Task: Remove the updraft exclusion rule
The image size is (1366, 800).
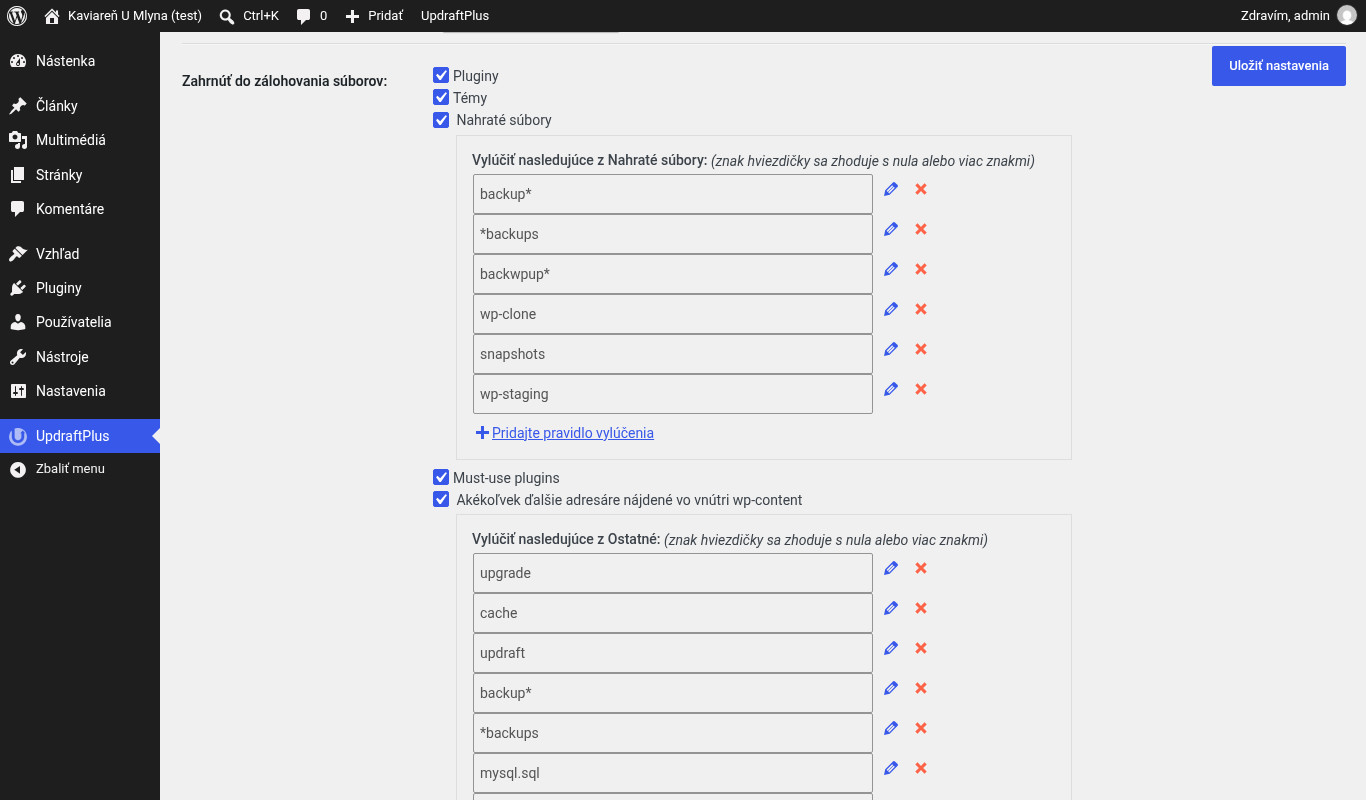Action: click(x=921, y=648)
